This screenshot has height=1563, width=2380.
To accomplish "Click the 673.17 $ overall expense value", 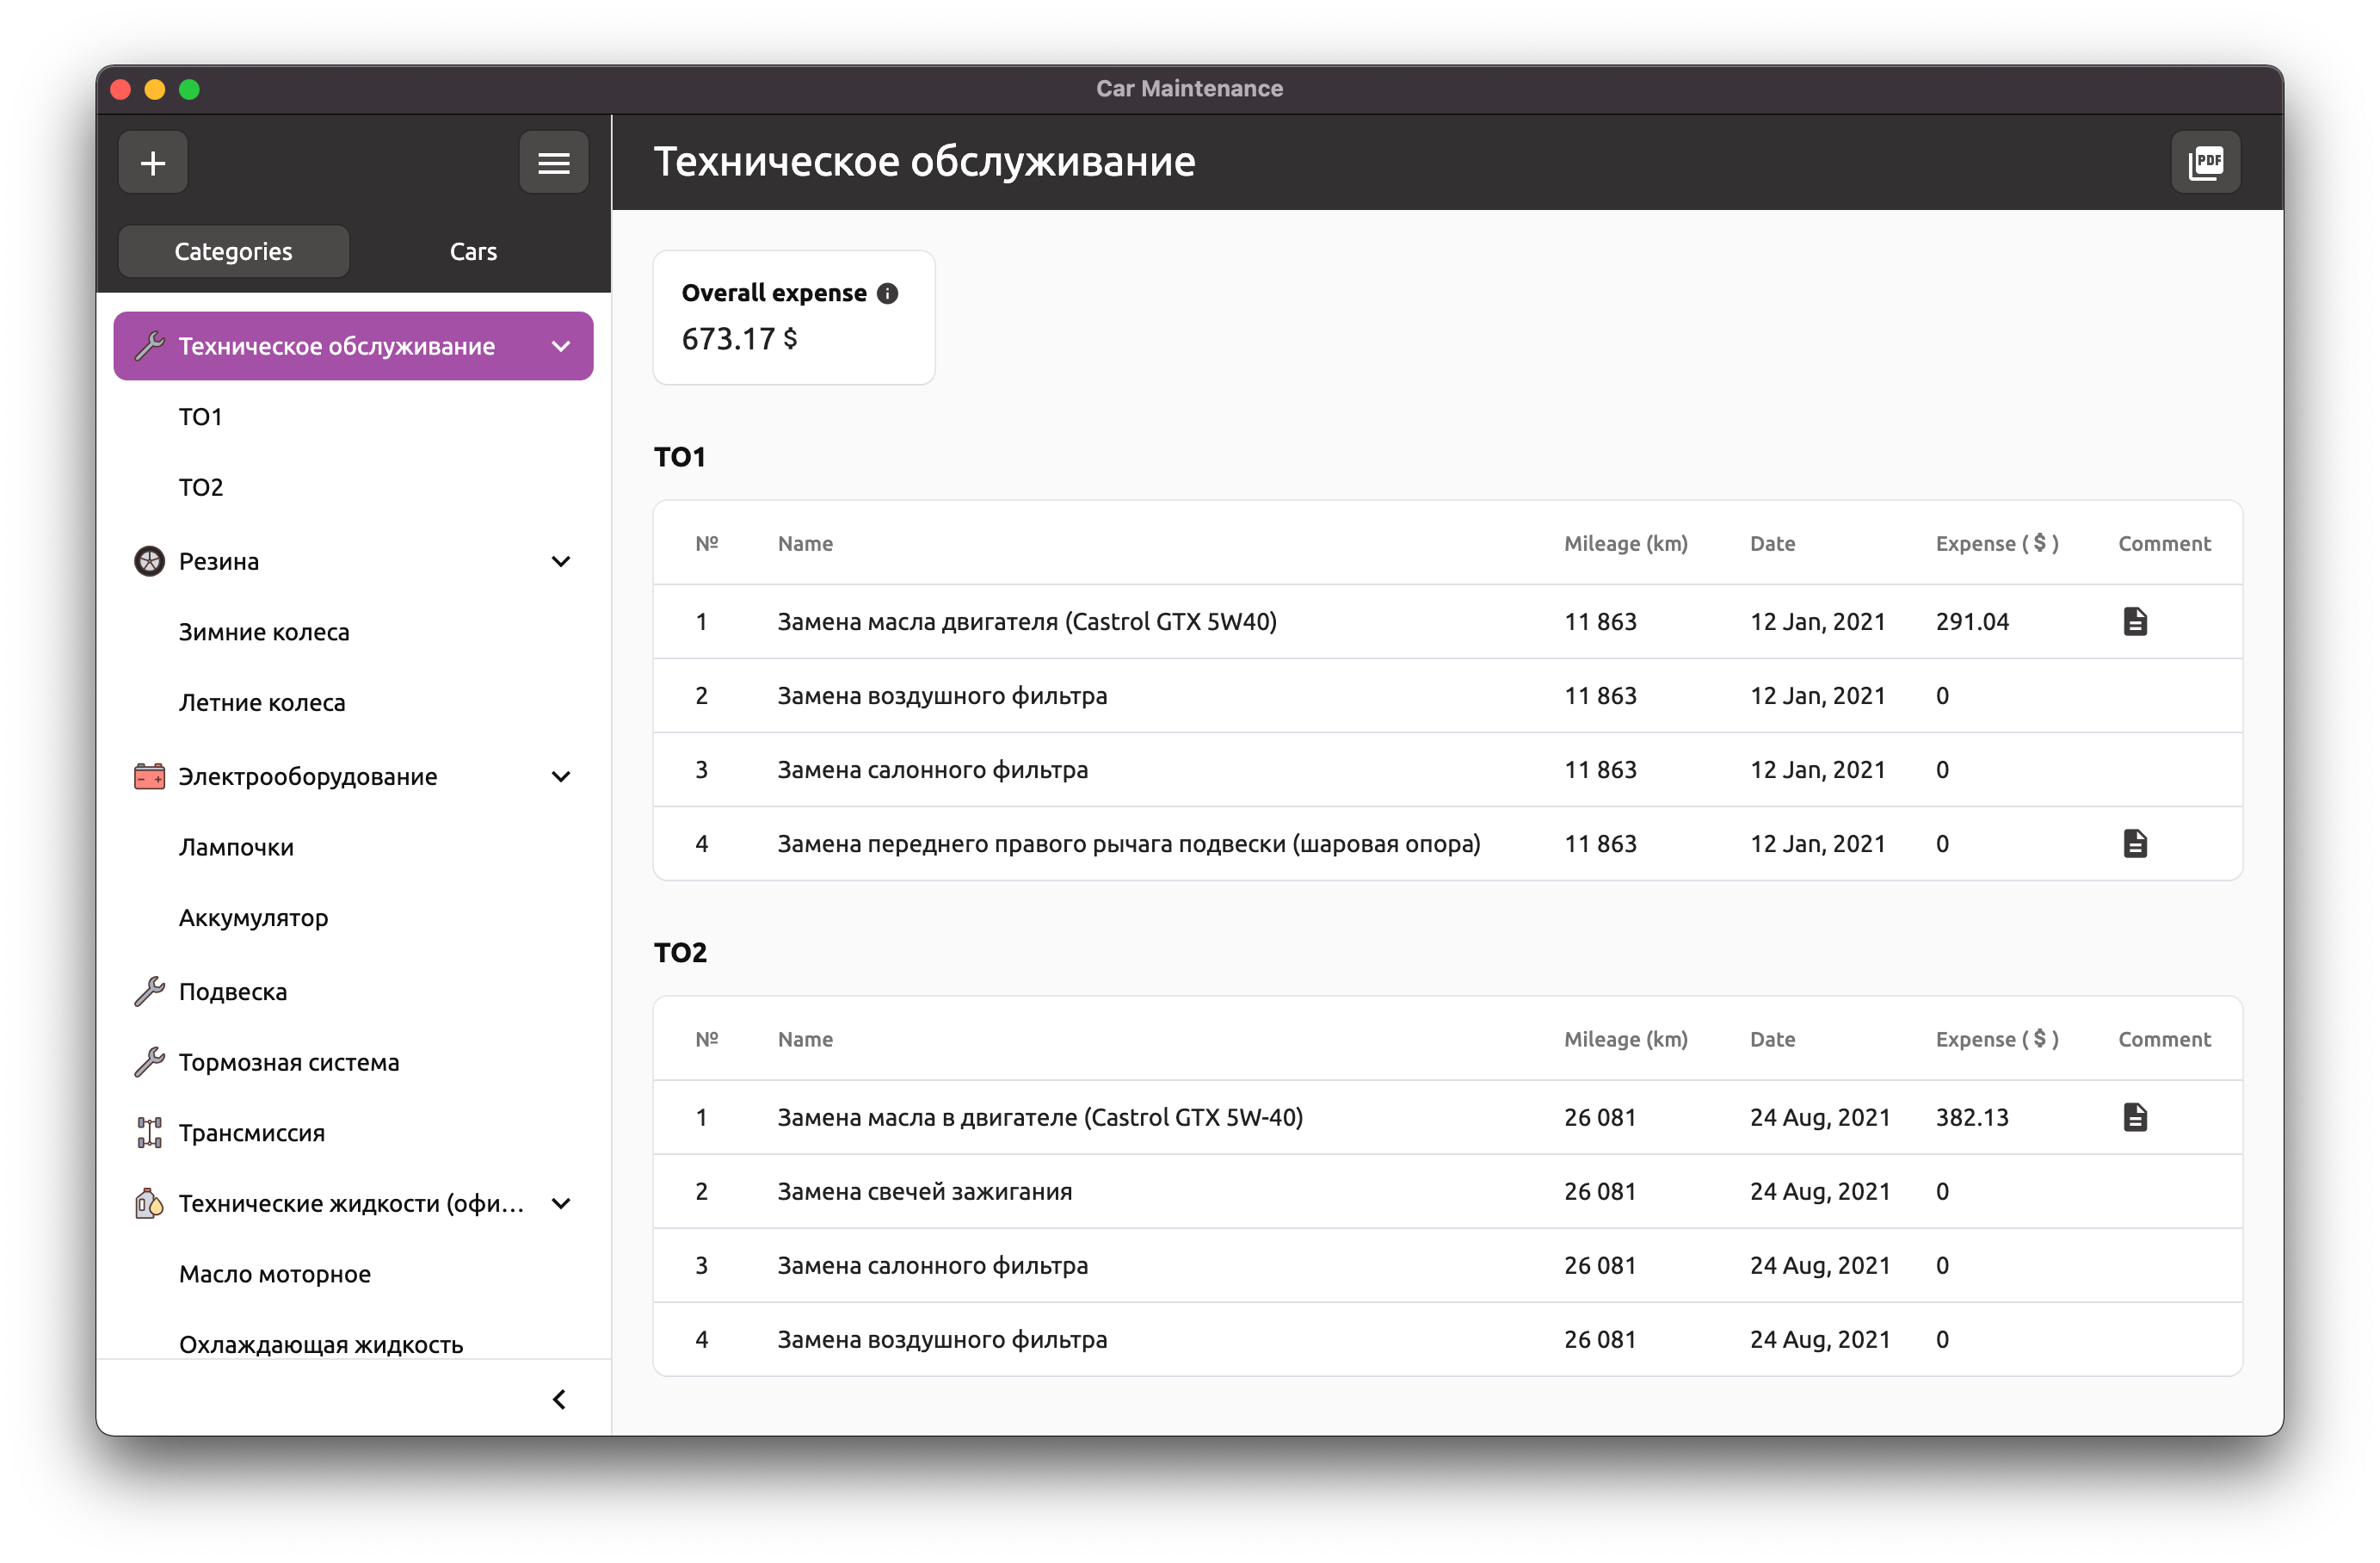I will coord(739,339).
